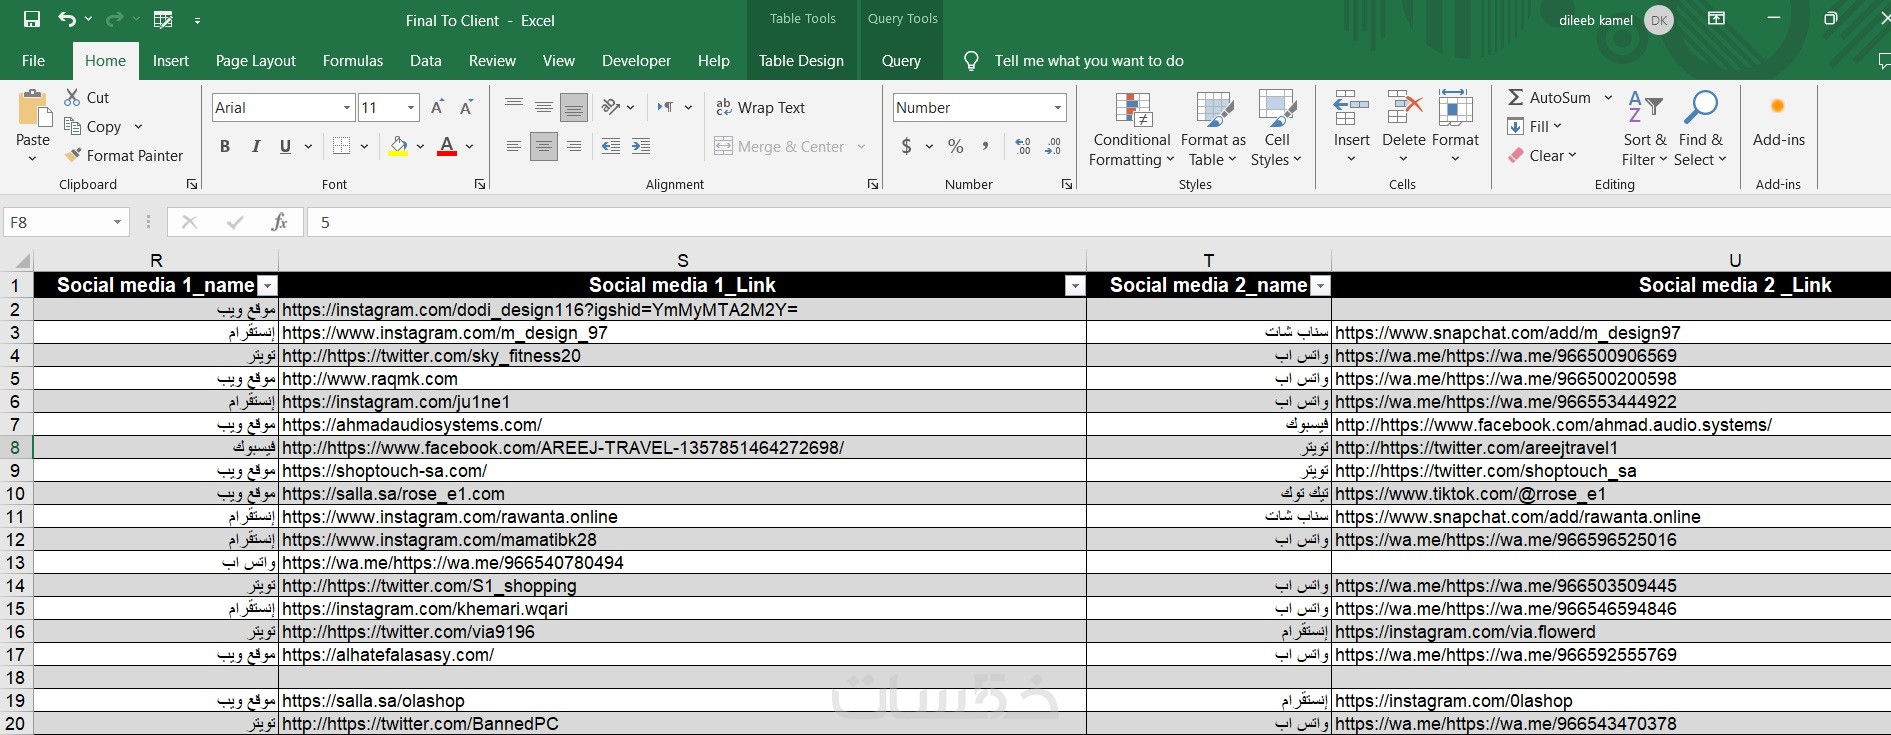Apply borders with the Borders icon
This screenshot has width=1891, height=735.
coord(341,146)
